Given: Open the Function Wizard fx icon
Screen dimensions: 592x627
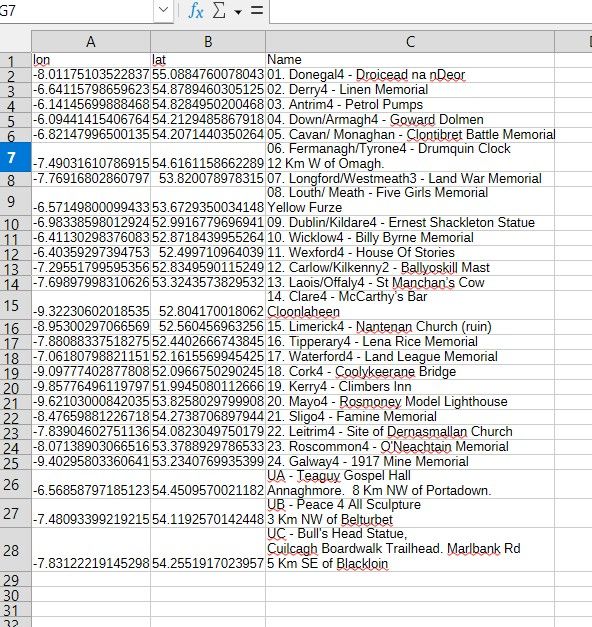Looking at the screenshot, I should [x=196, y=11].
